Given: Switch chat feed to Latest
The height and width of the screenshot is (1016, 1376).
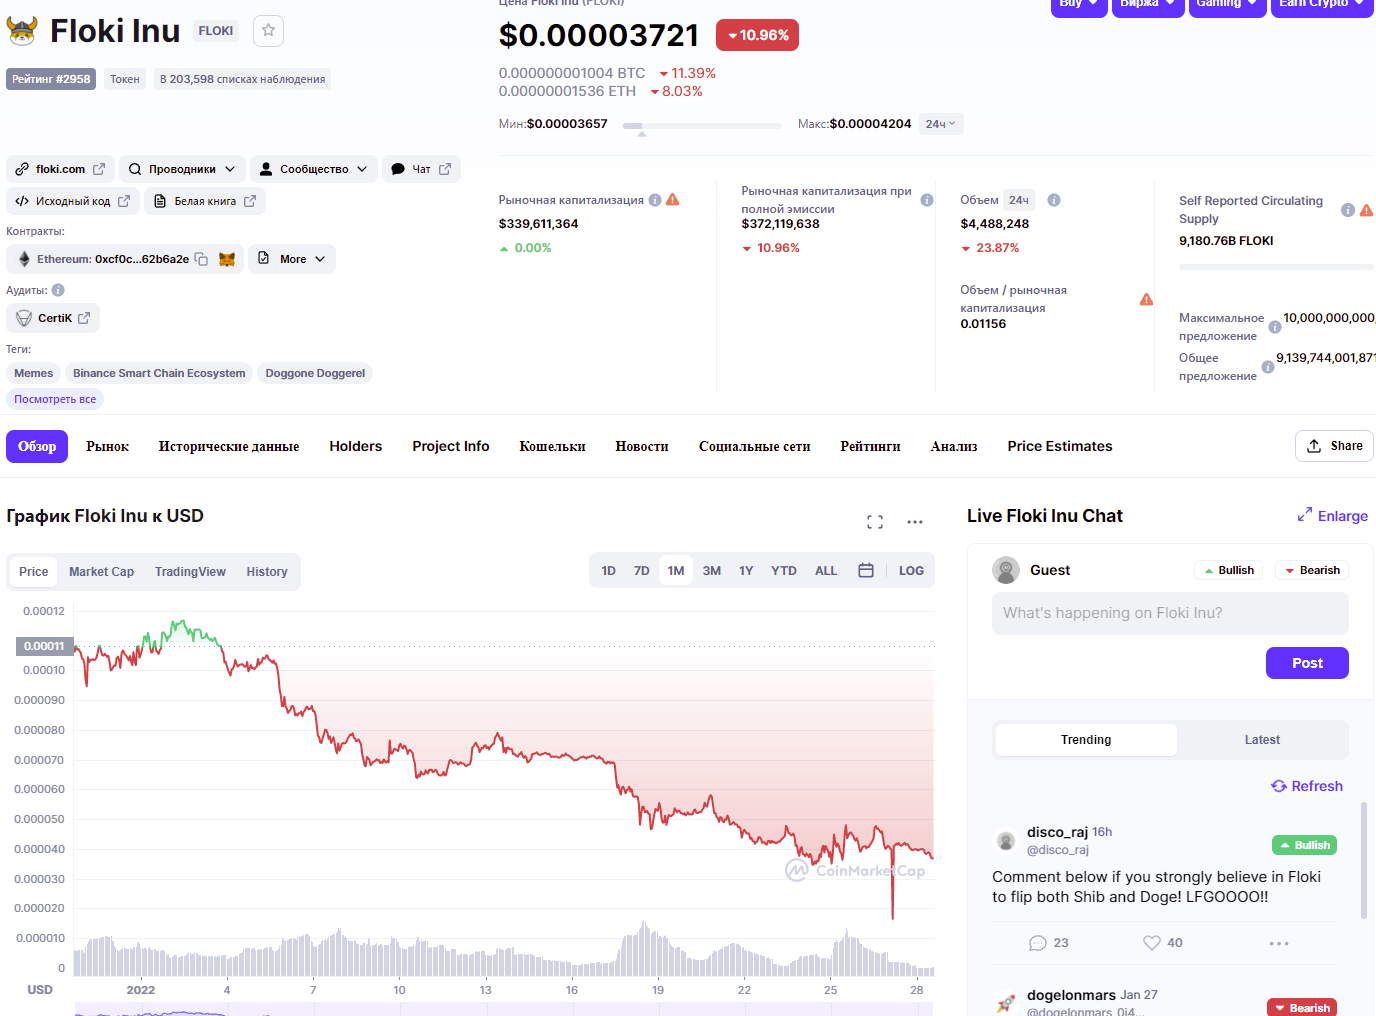Looking at the screenshot, I should (1262, 740).
